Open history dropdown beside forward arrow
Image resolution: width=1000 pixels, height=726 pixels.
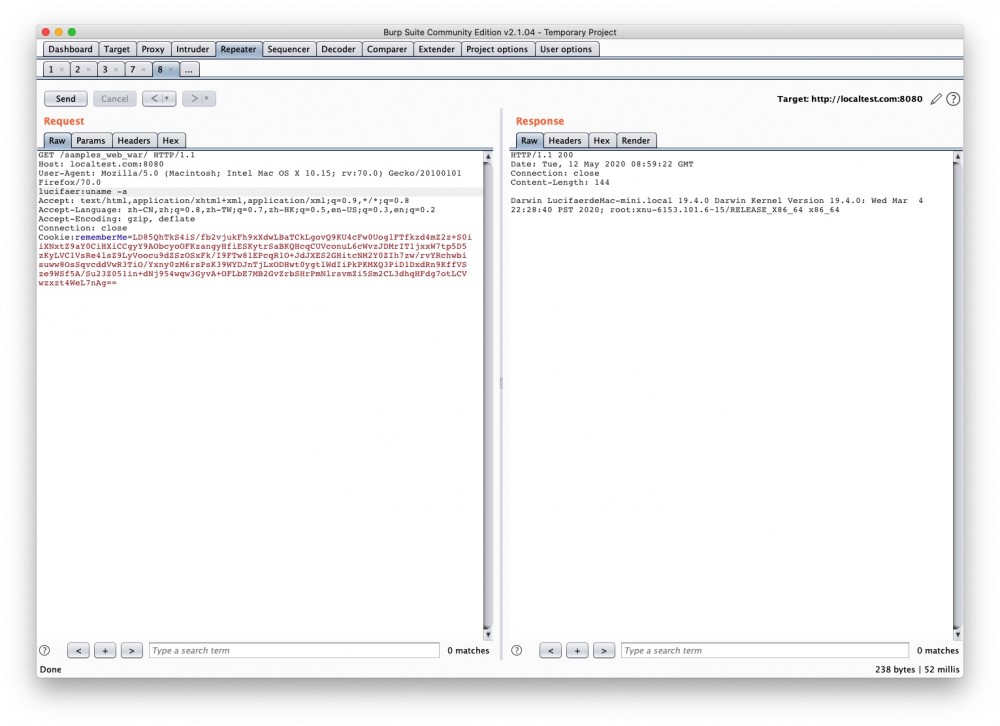207,99
